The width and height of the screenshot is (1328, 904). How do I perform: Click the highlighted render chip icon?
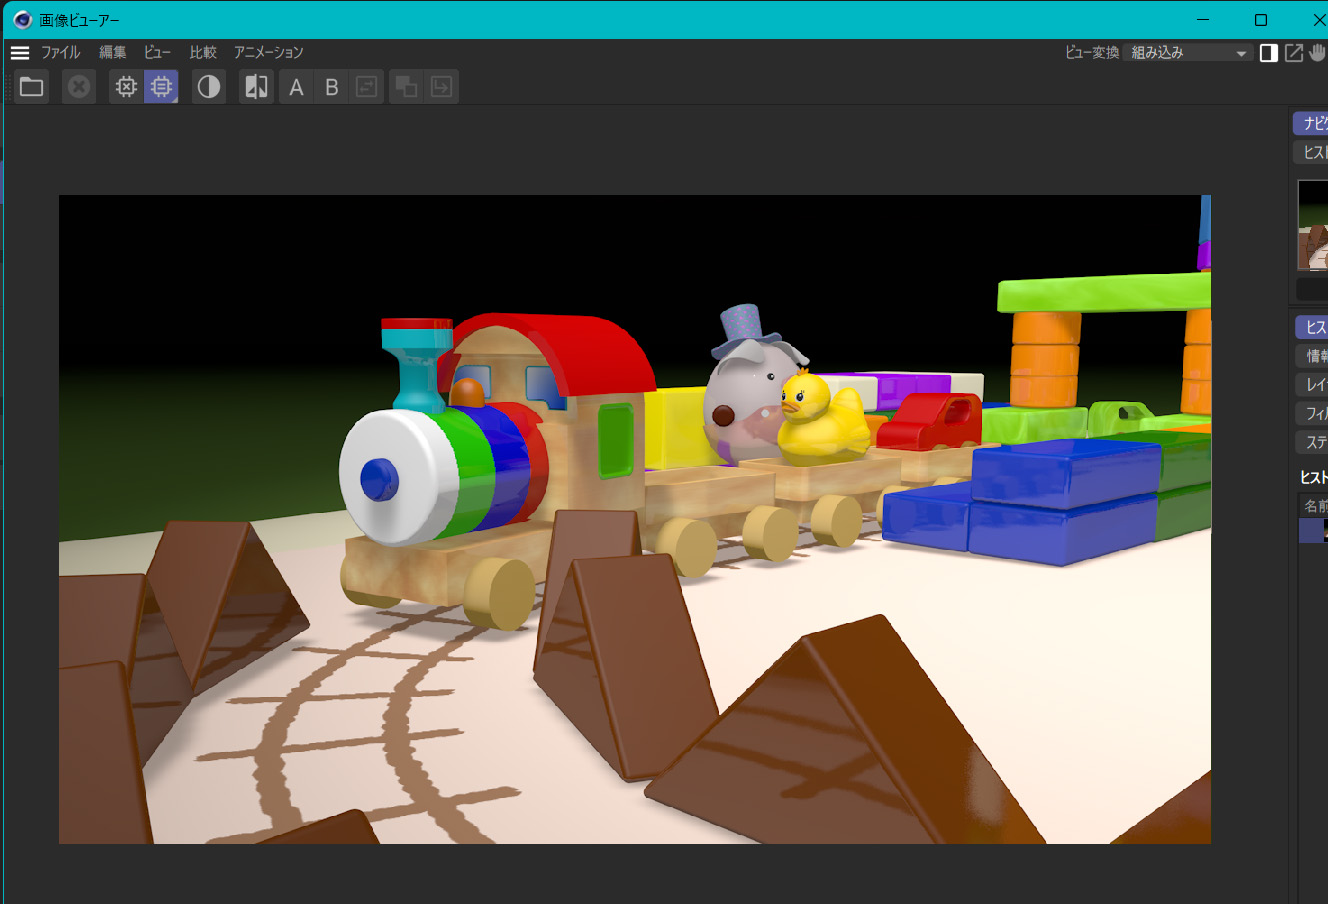161,87
